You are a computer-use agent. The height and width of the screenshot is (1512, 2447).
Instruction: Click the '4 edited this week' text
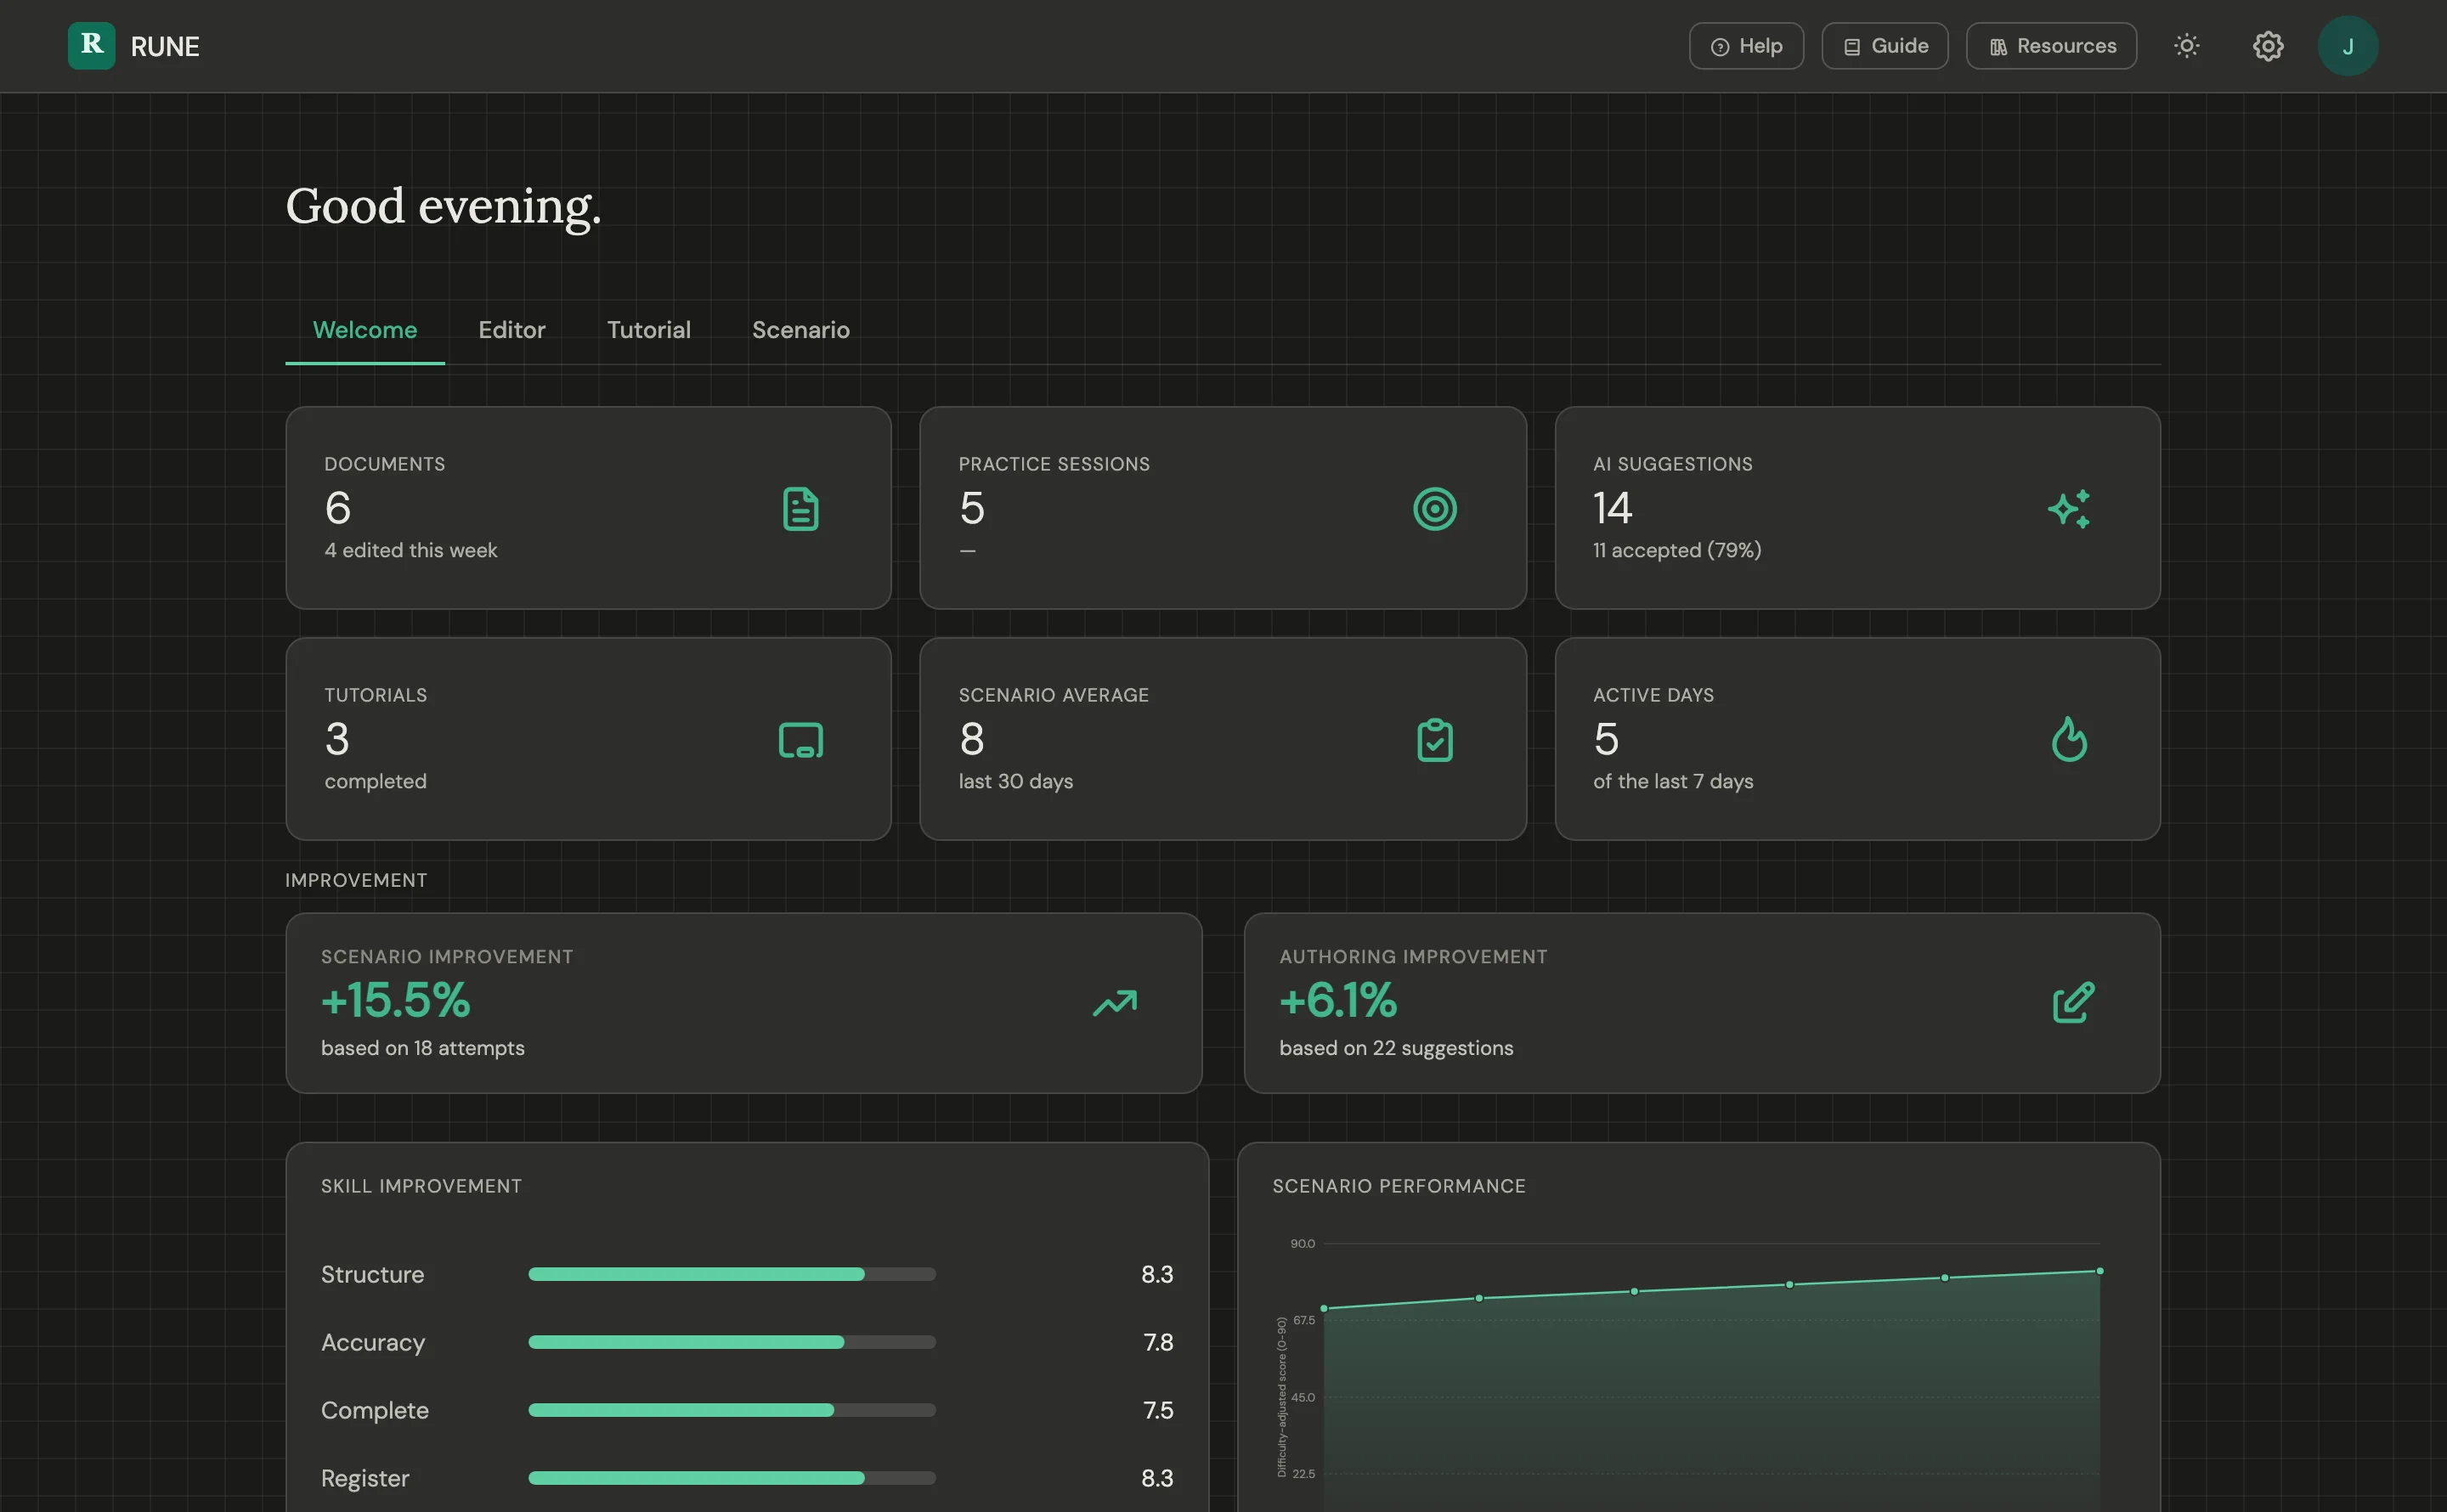tap(411, 550)
